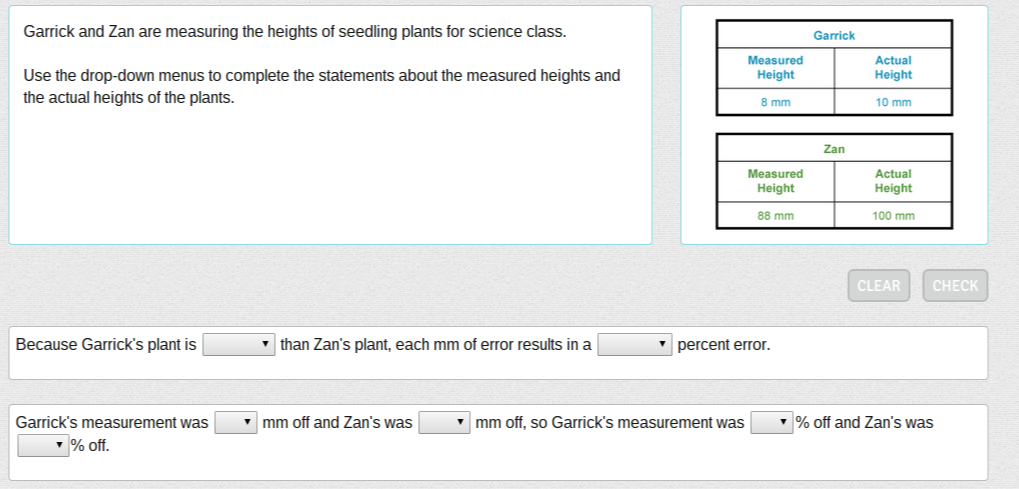Click Garrick's Actual Height column header
Viewport: 1019px width, 489px height.
pos(893,67)
